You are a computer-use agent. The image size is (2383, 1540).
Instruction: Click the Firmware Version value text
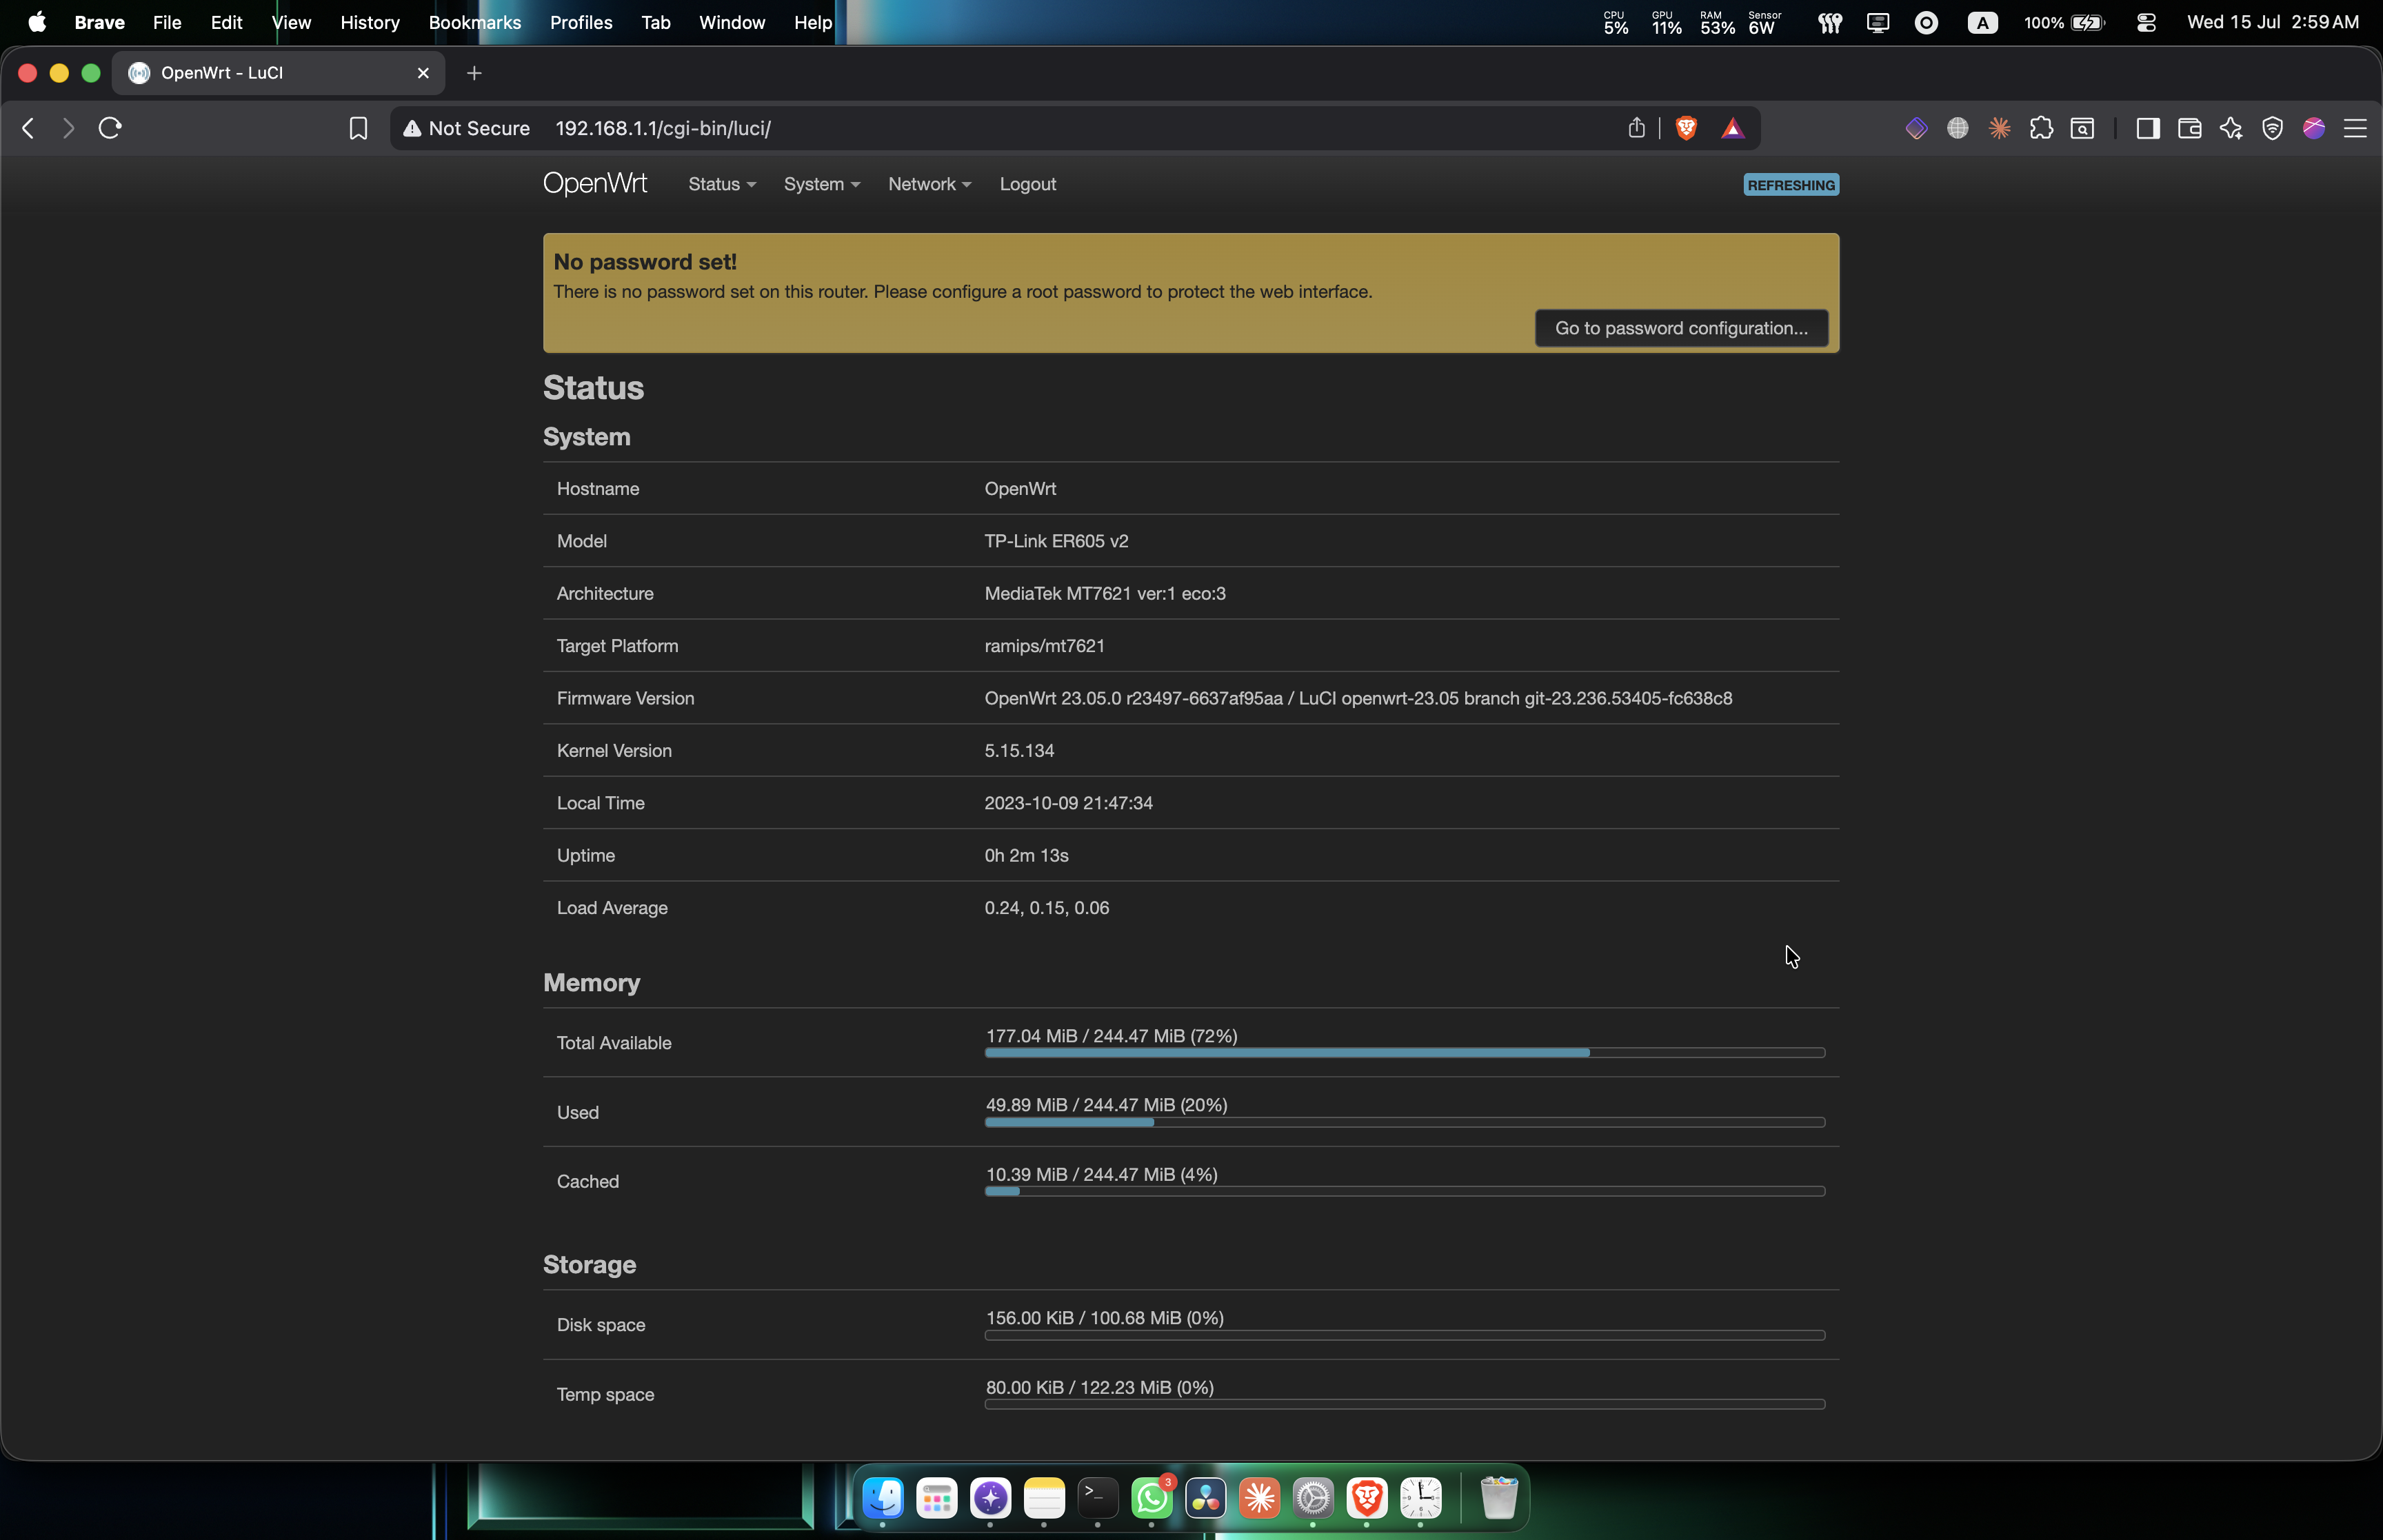[x=1358, y=698]
